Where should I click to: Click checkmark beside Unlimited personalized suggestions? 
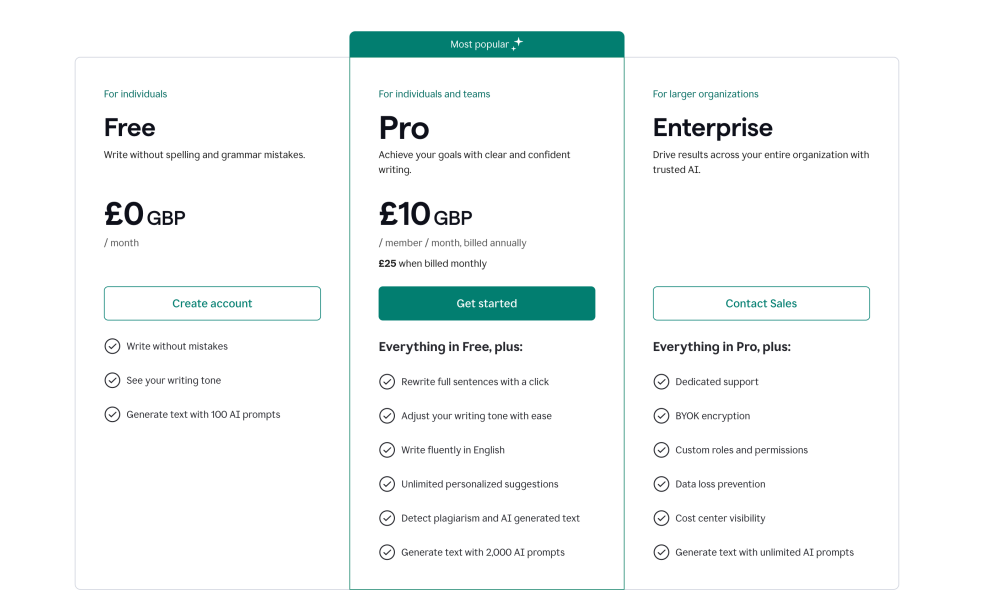coord(387,484)
